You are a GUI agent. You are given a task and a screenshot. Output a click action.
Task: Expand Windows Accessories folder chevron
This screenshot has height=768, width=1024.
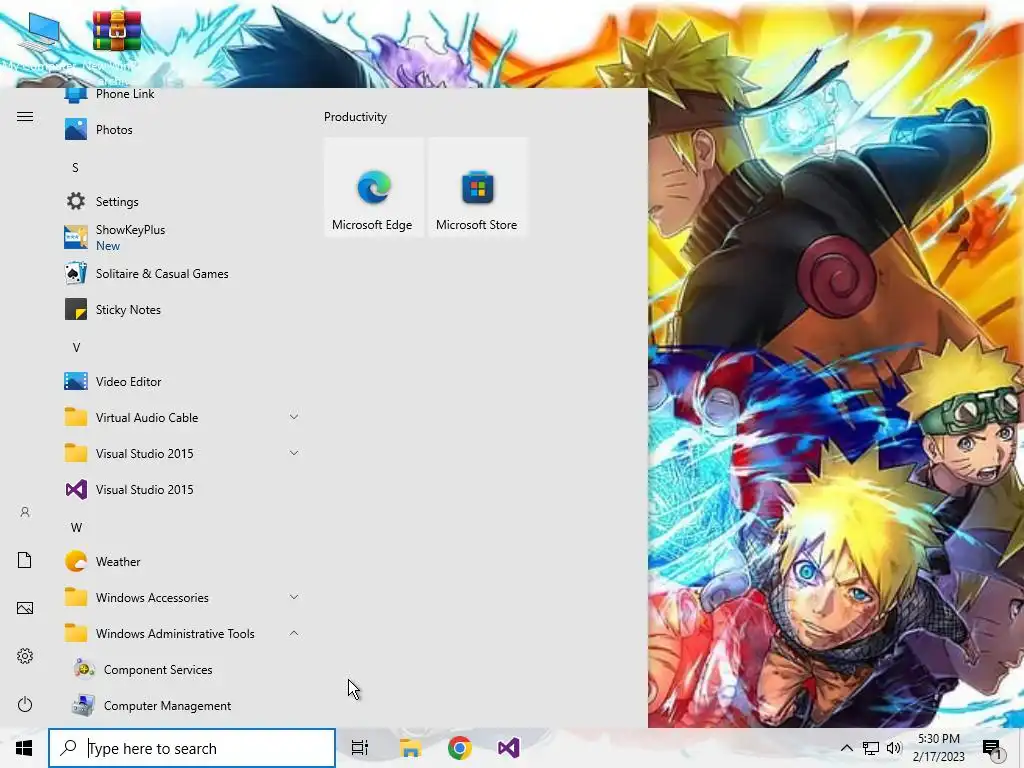(x=294, y=597)
